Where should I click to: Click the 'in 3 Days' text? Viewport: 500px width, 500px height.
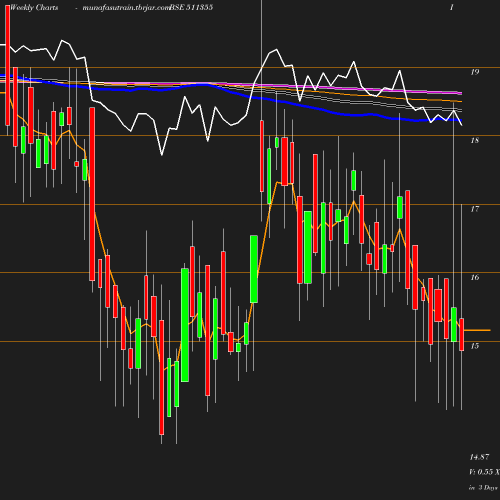pyautogui.click(x=483, y=488)
